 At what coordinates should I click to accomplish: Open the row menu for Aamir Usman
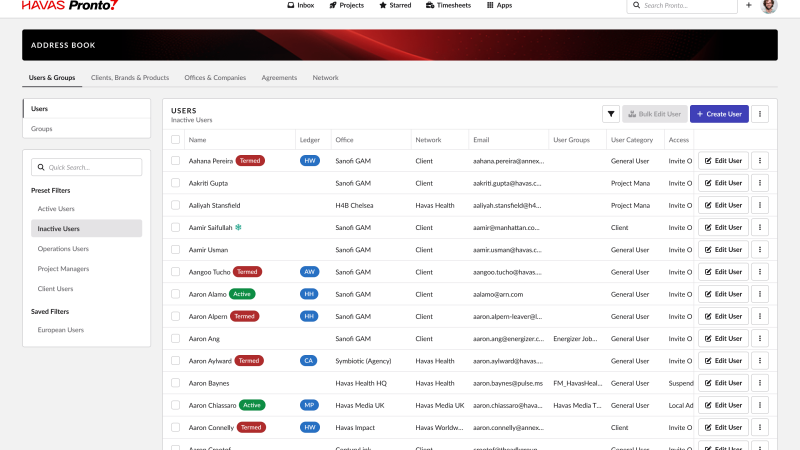point(760,249)
